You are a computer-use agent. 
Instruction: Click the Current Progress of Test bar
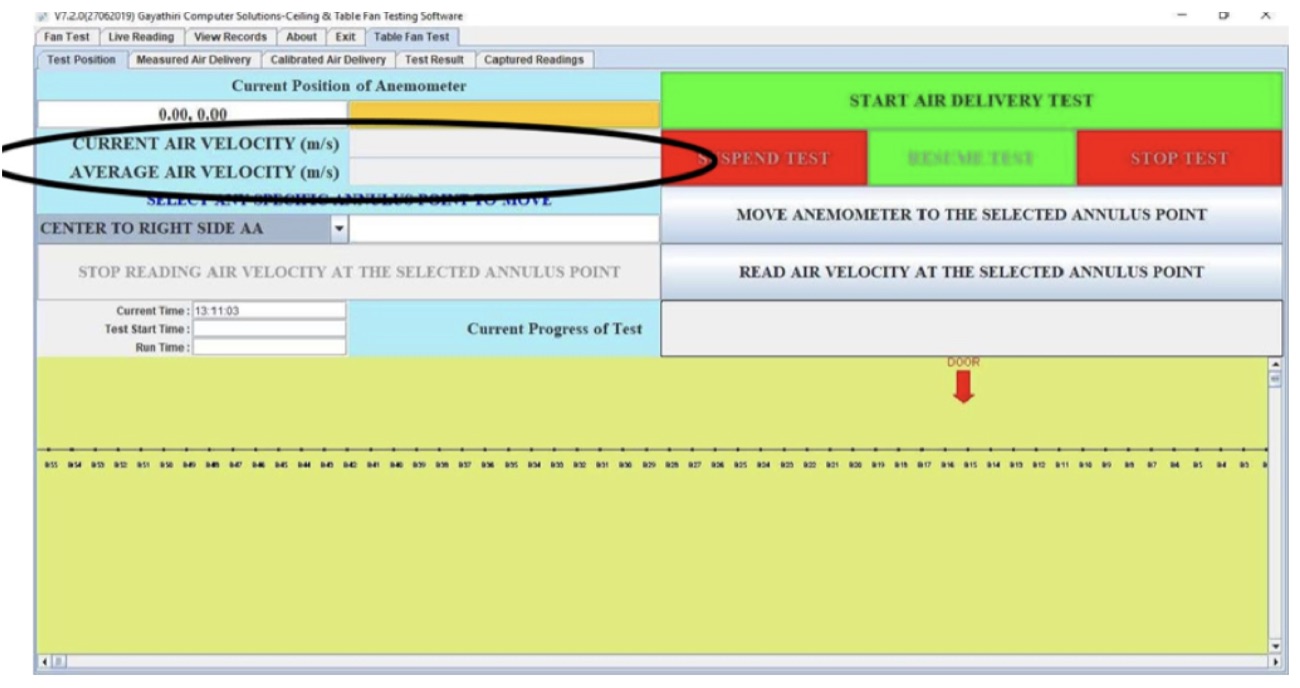(x=971, y=328)
